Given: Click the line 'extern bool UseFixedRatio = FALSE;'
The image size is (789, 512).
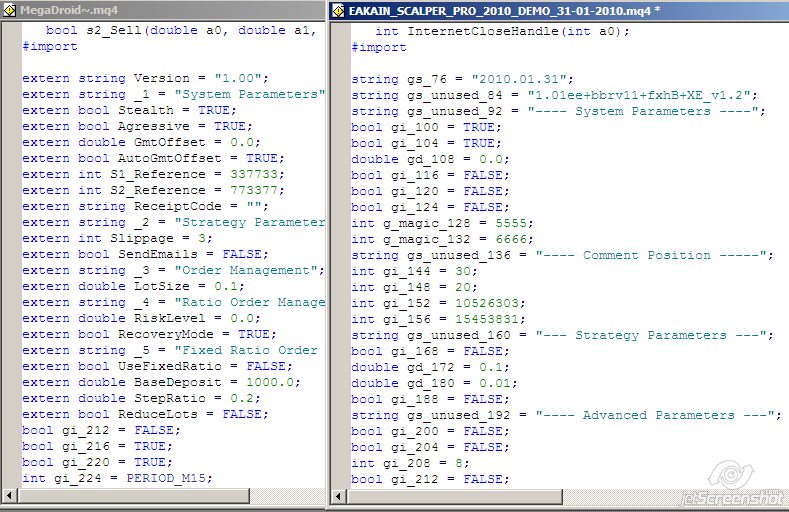Looking at the screenshot, I should coord(157,367).
